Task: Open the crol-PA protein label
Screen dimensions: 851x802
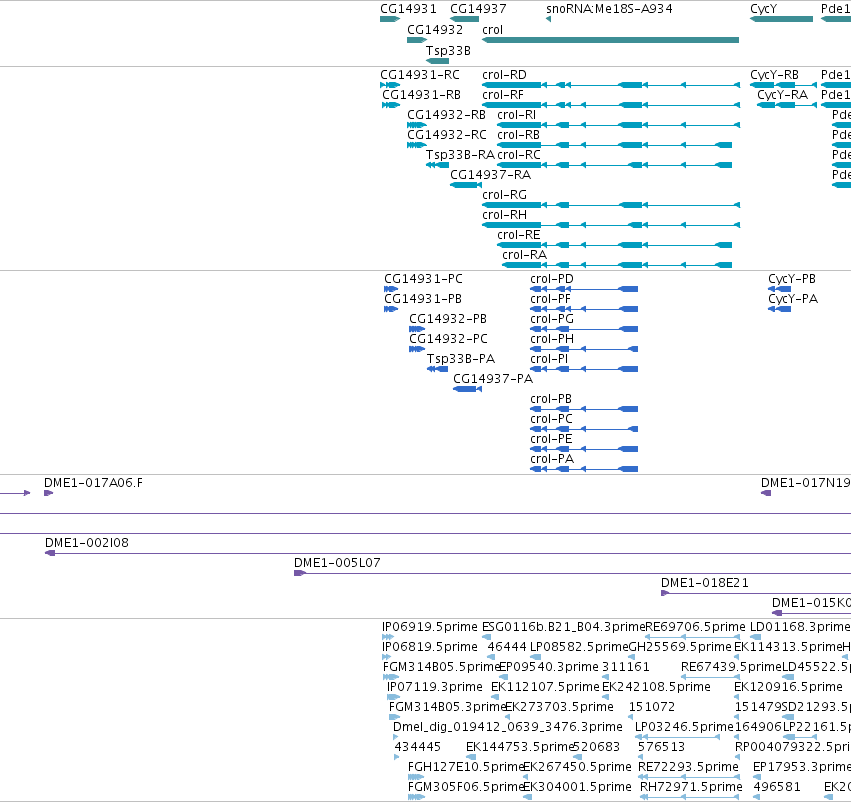Action: click(x=552, y=459)
